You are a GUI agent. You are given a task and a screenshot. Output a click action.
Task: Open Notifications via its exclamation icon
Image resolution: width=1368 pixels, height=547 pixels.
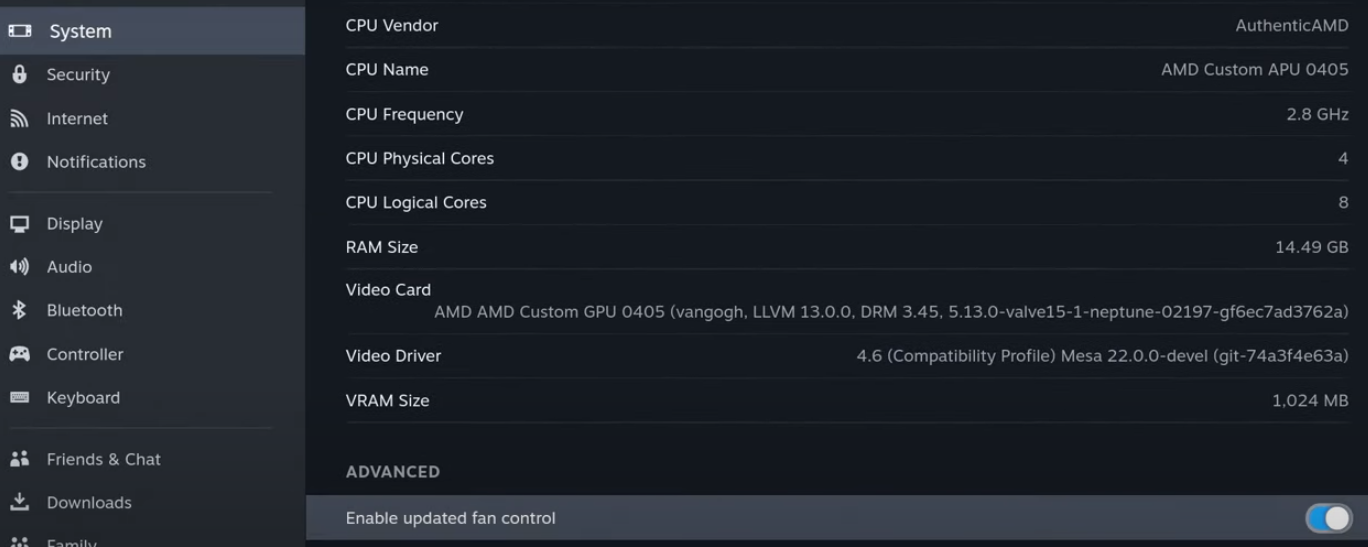pyautogui.click(x=19, y=162)
